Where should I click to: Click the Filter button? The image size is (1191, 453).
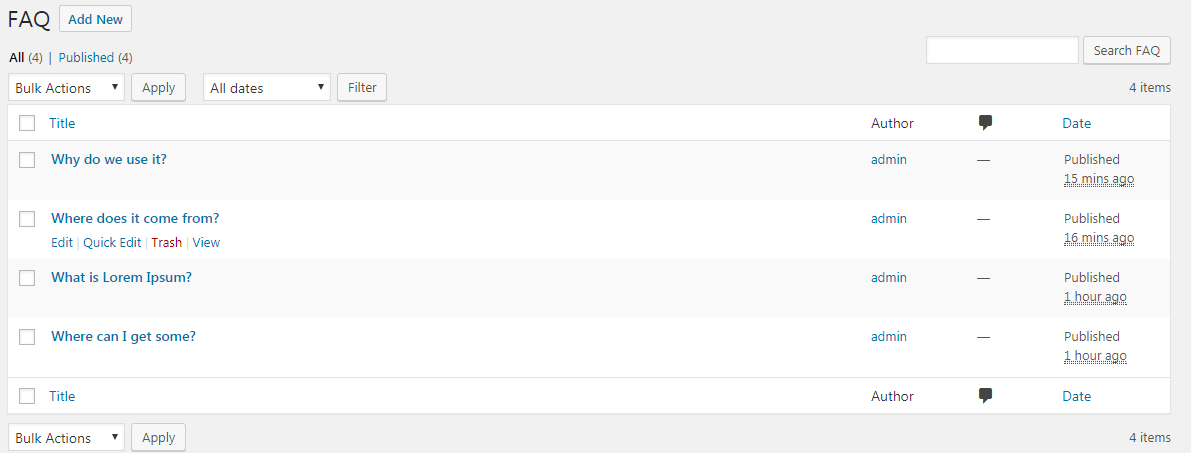pyautogui.click(x=362, y=87)
